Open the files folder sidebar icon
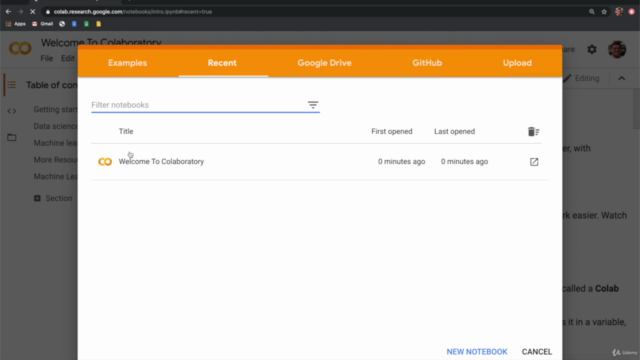The width and height of the screenshot is (640, 360). (x=11, y=138)
